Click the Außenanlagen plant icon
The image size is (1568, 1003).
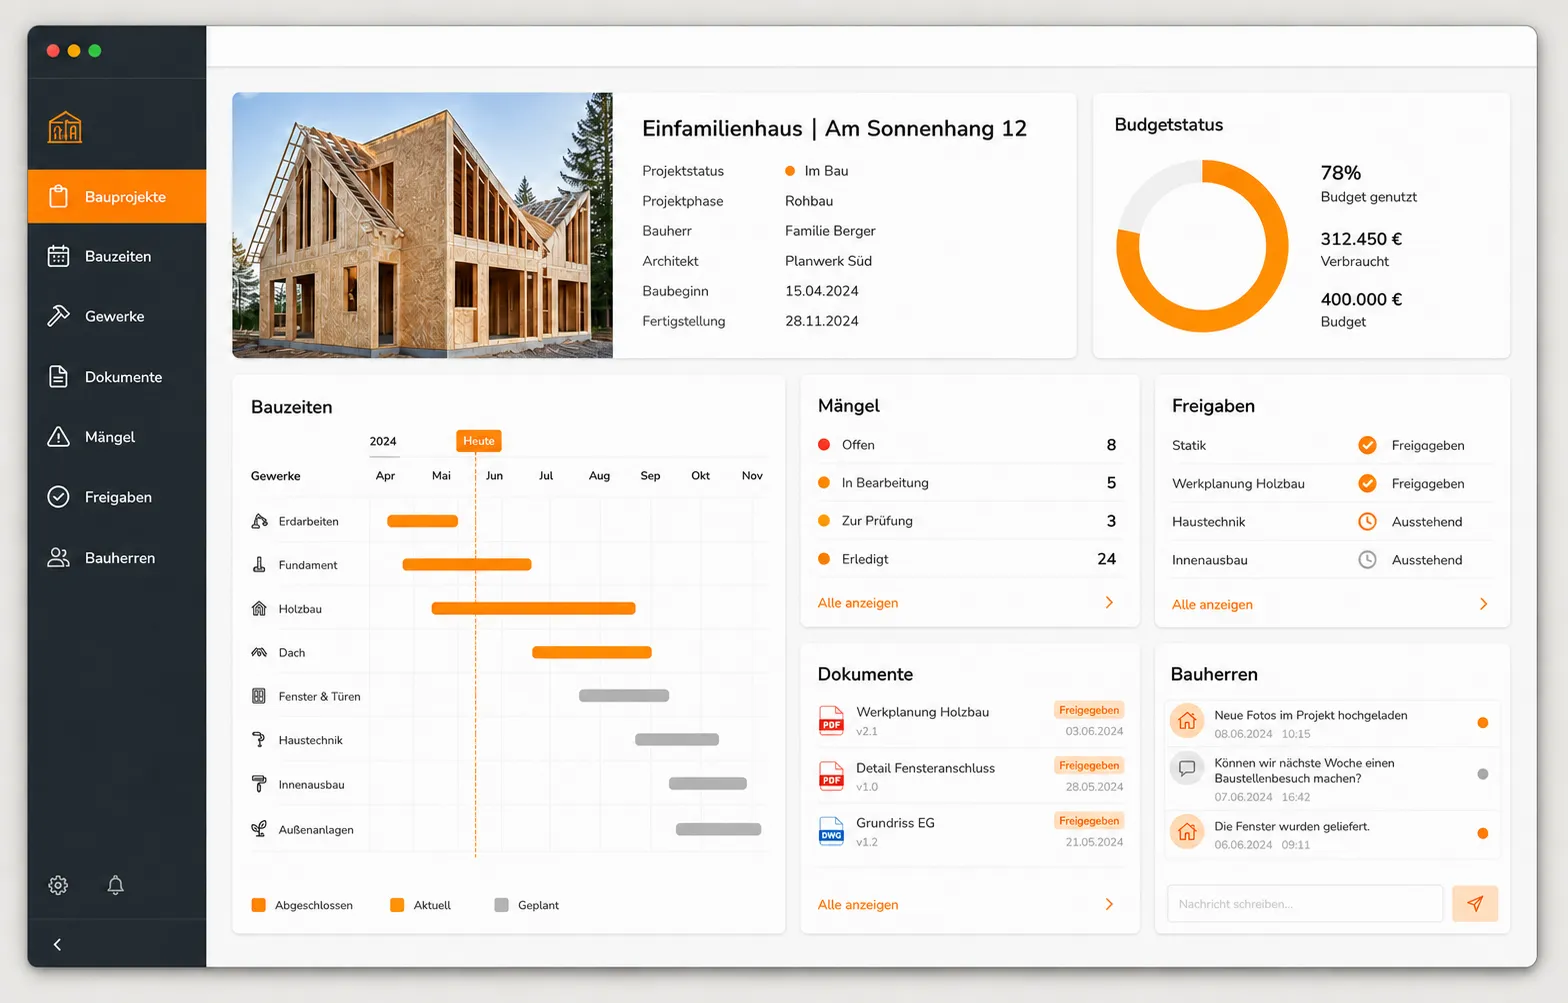coord(259,829)
